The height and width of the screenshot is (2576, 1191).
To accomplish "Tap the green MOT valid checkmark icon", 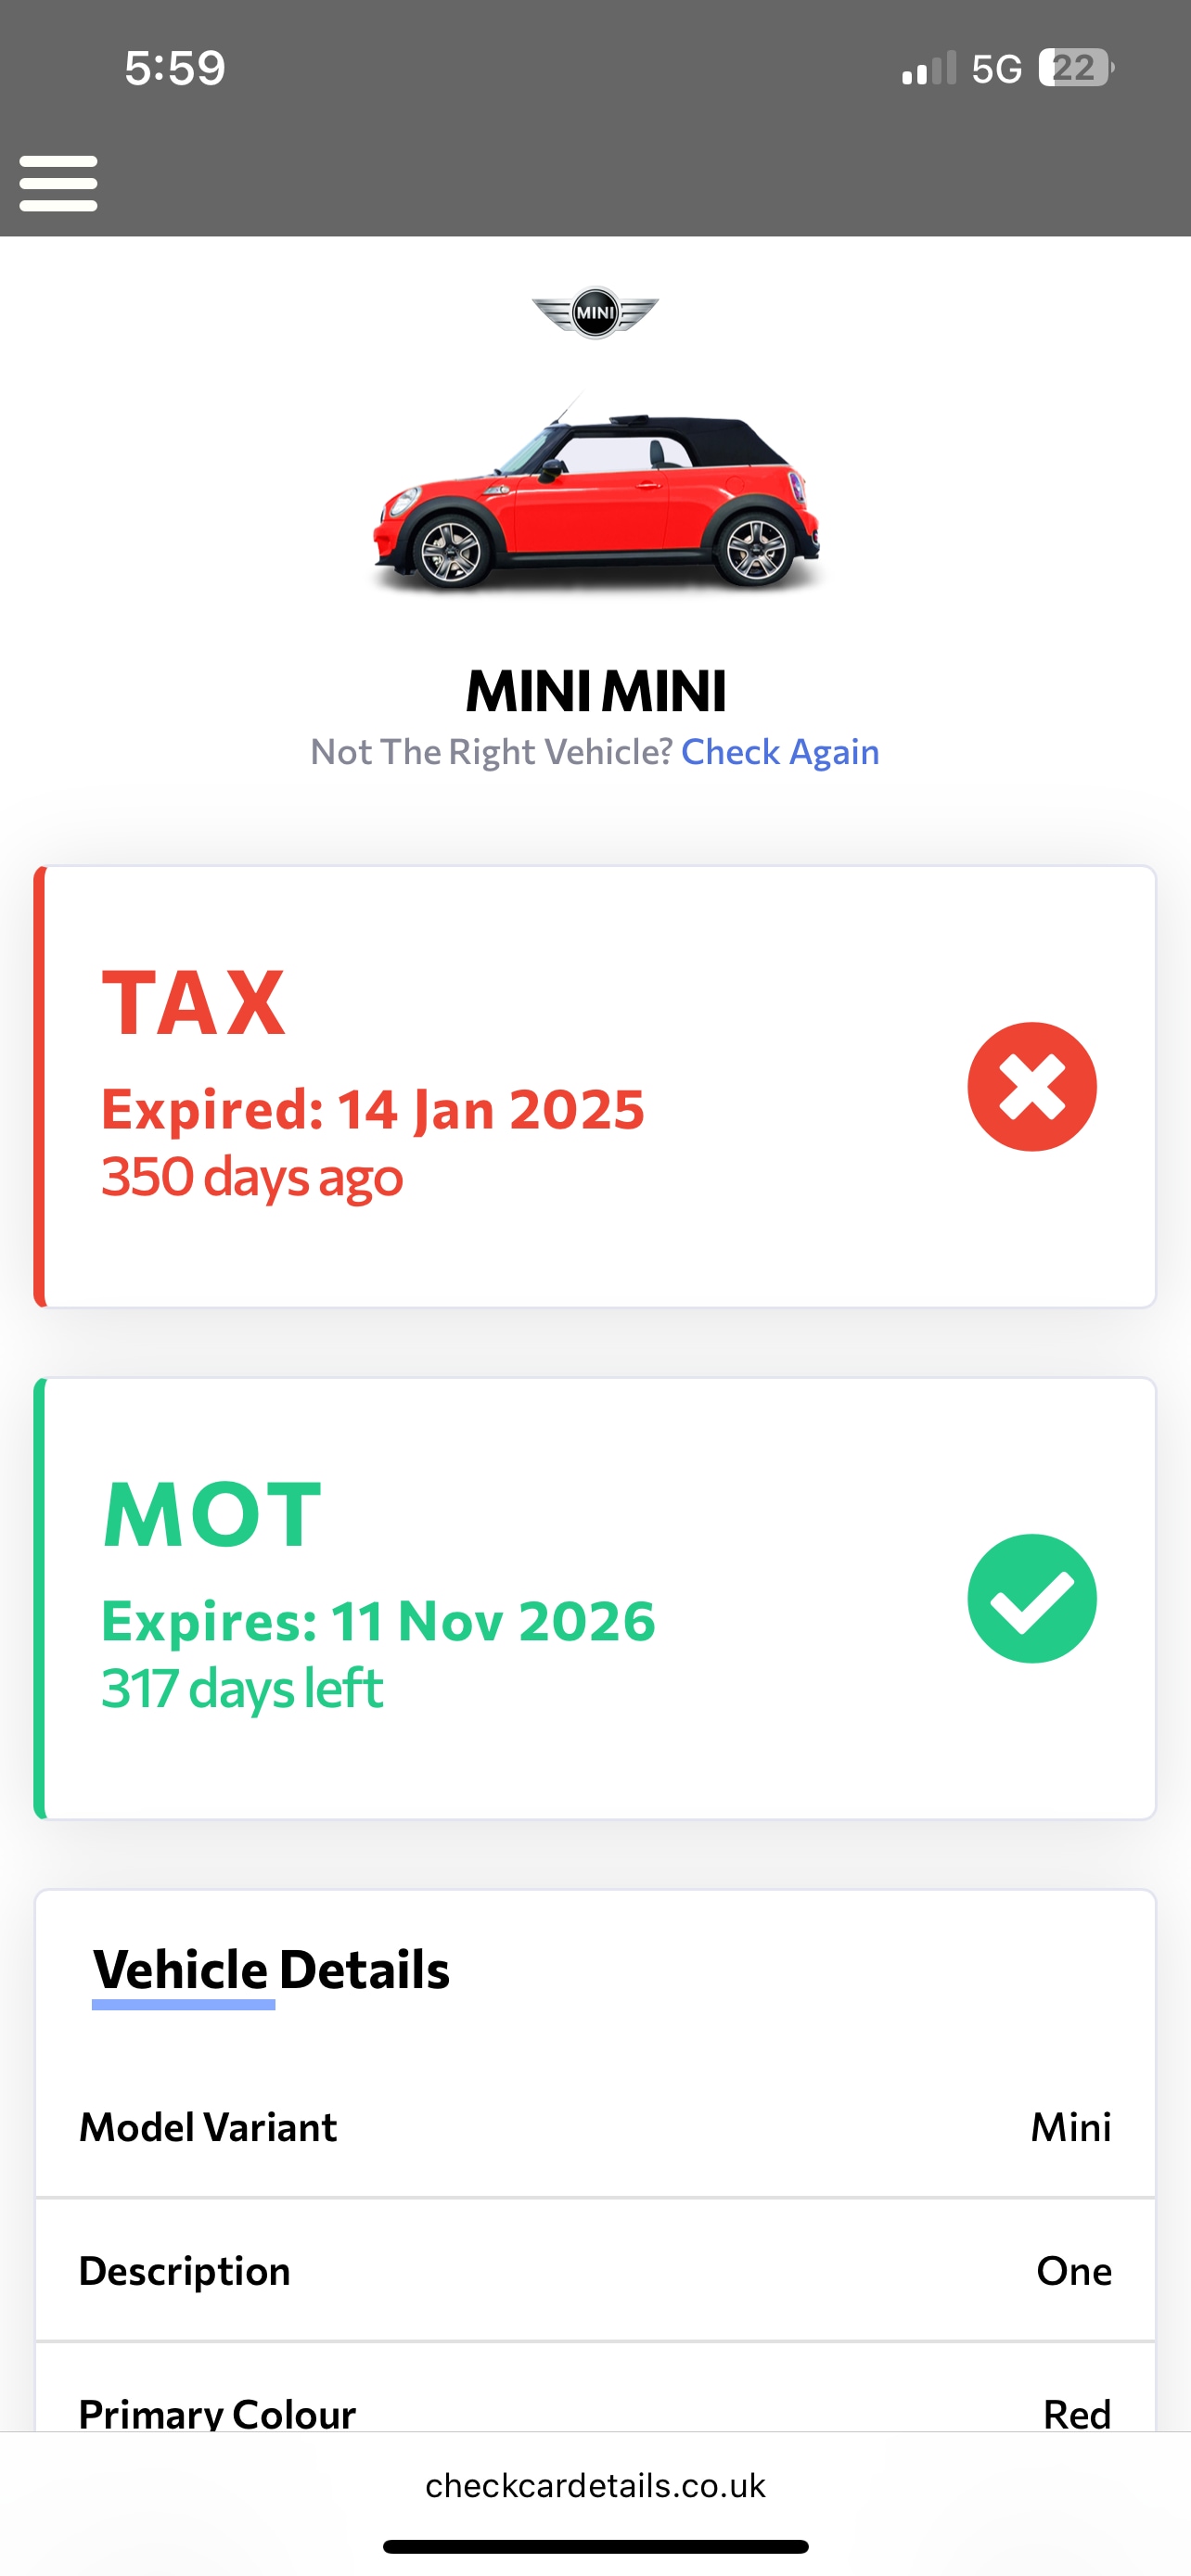I will pos(1031,1599).
